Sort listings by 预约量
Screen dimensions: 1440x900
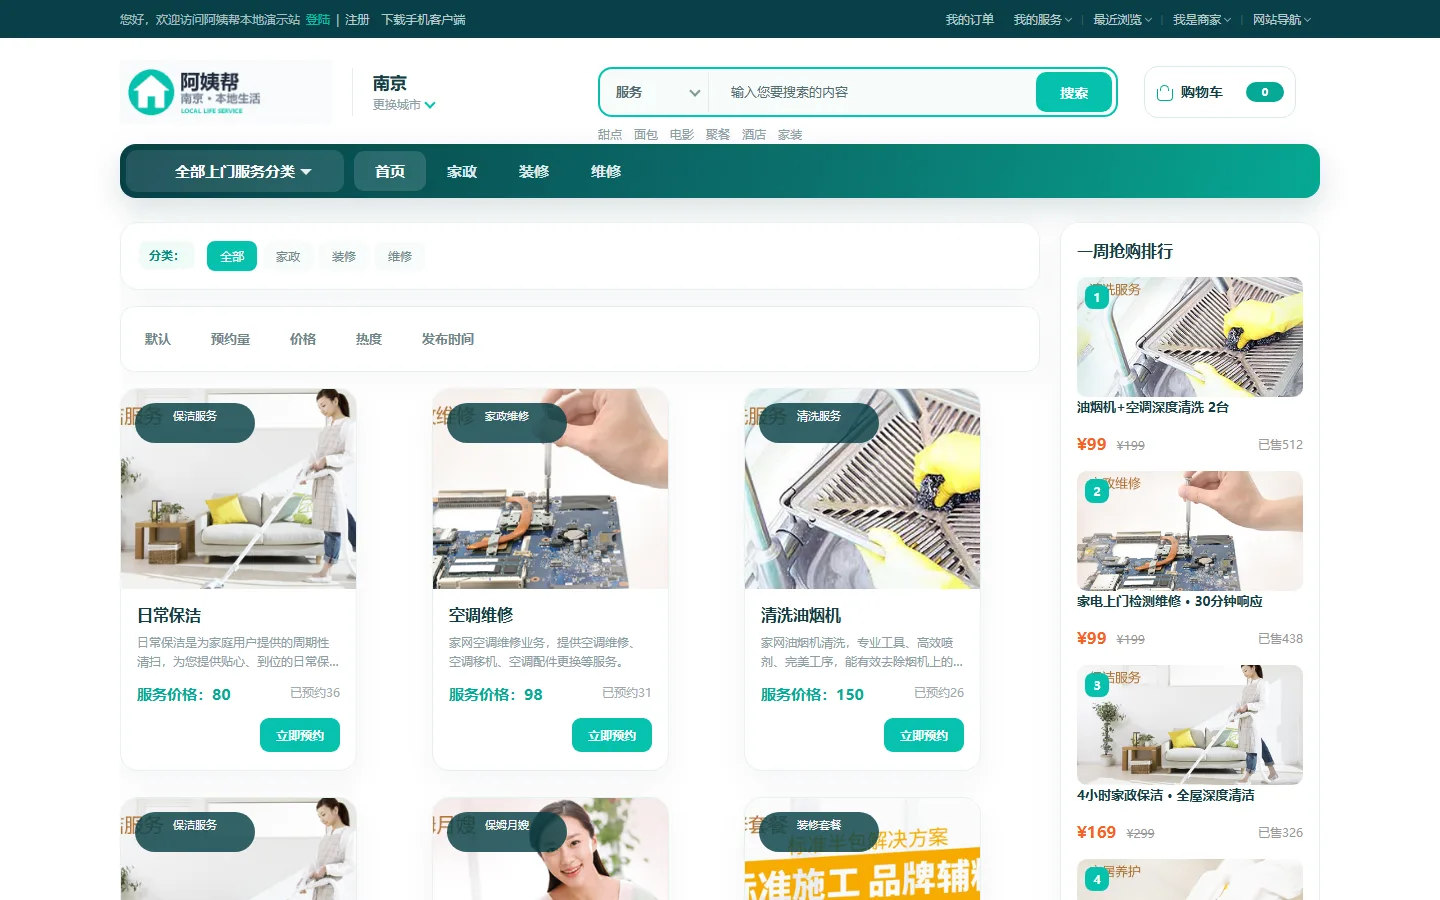click(x=230, y=339)
